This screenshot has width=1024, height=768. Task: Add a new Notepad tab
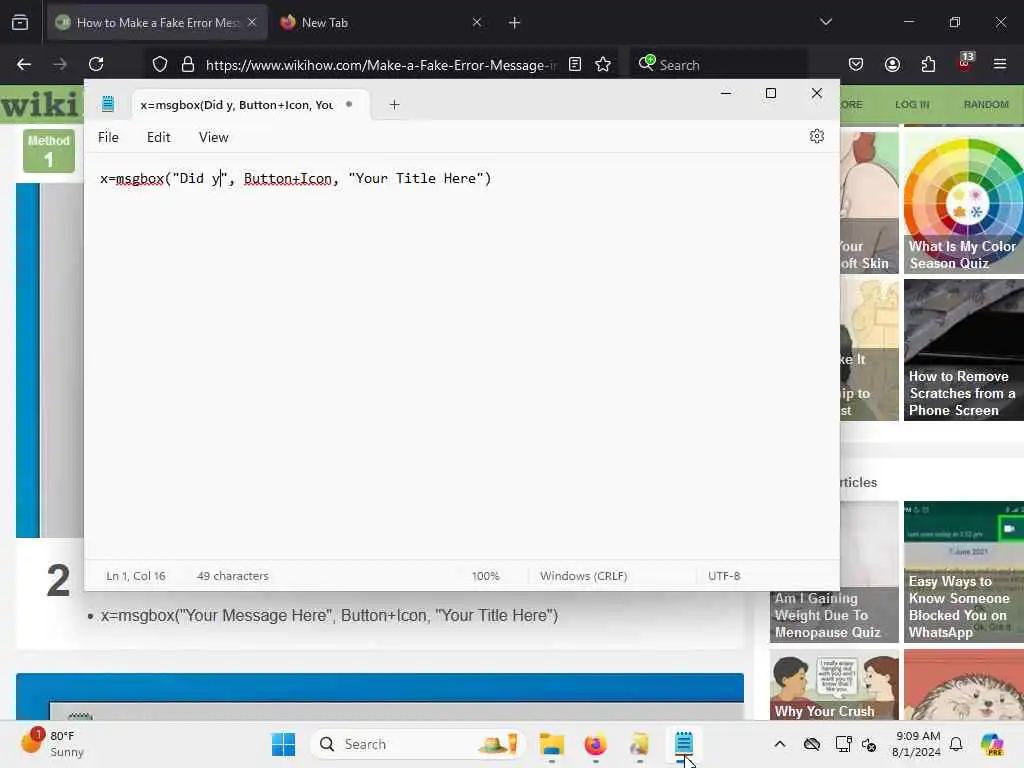[x=394, y=104]
